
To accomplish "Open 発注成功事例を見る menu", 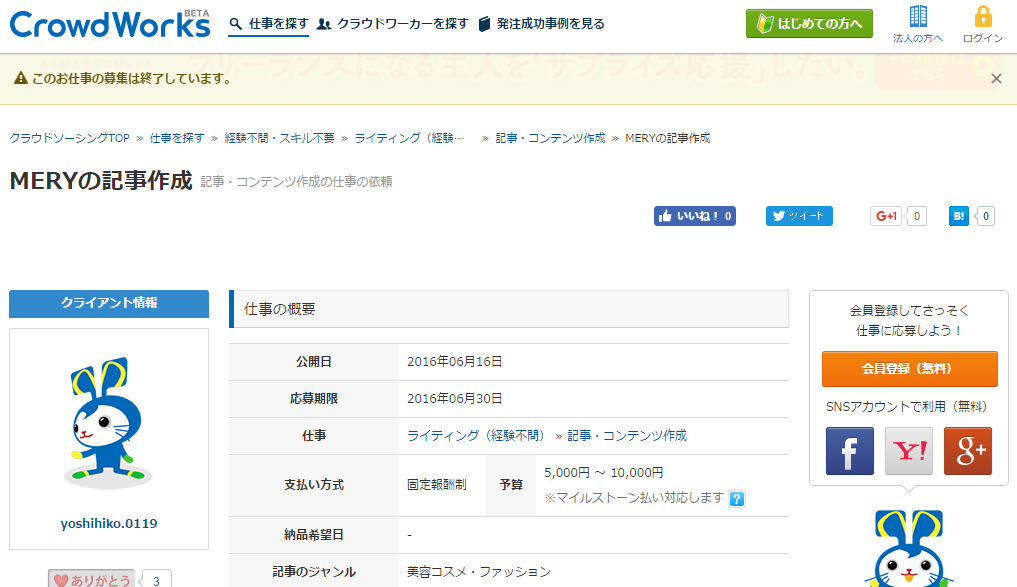I will pos(542,24).
